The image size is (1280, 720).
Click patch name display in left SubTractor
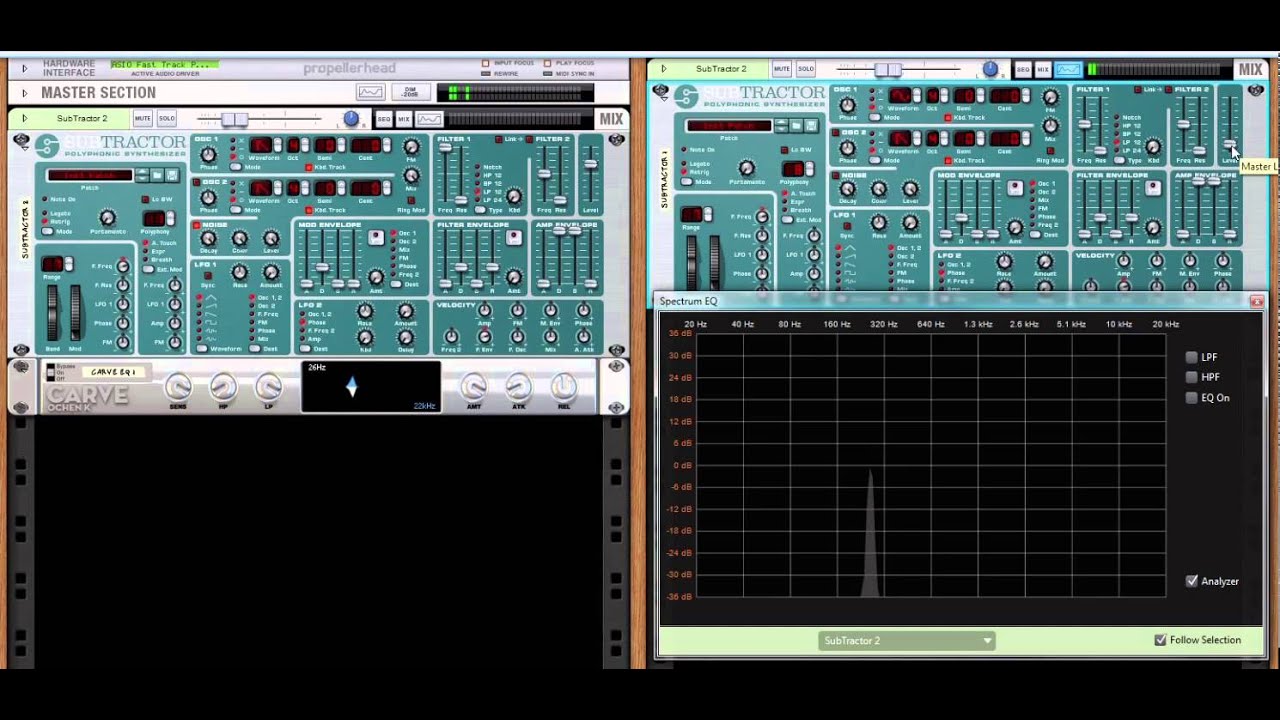coord(91,175)
